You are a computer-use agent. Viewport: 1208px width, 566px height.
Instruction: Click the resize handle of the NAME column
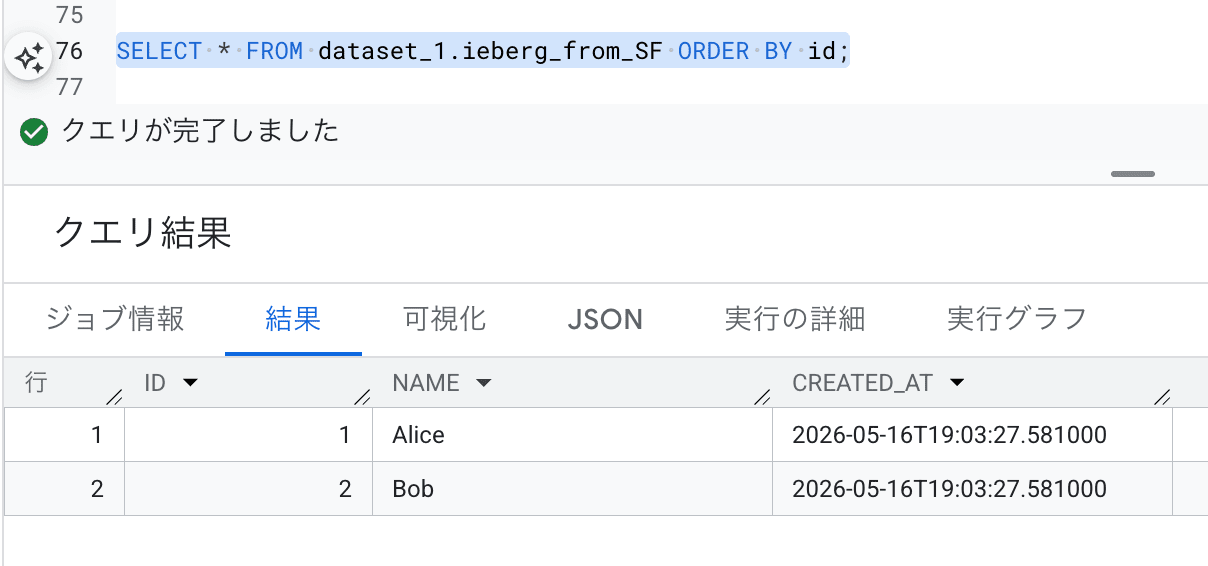[x=762, y=397]
